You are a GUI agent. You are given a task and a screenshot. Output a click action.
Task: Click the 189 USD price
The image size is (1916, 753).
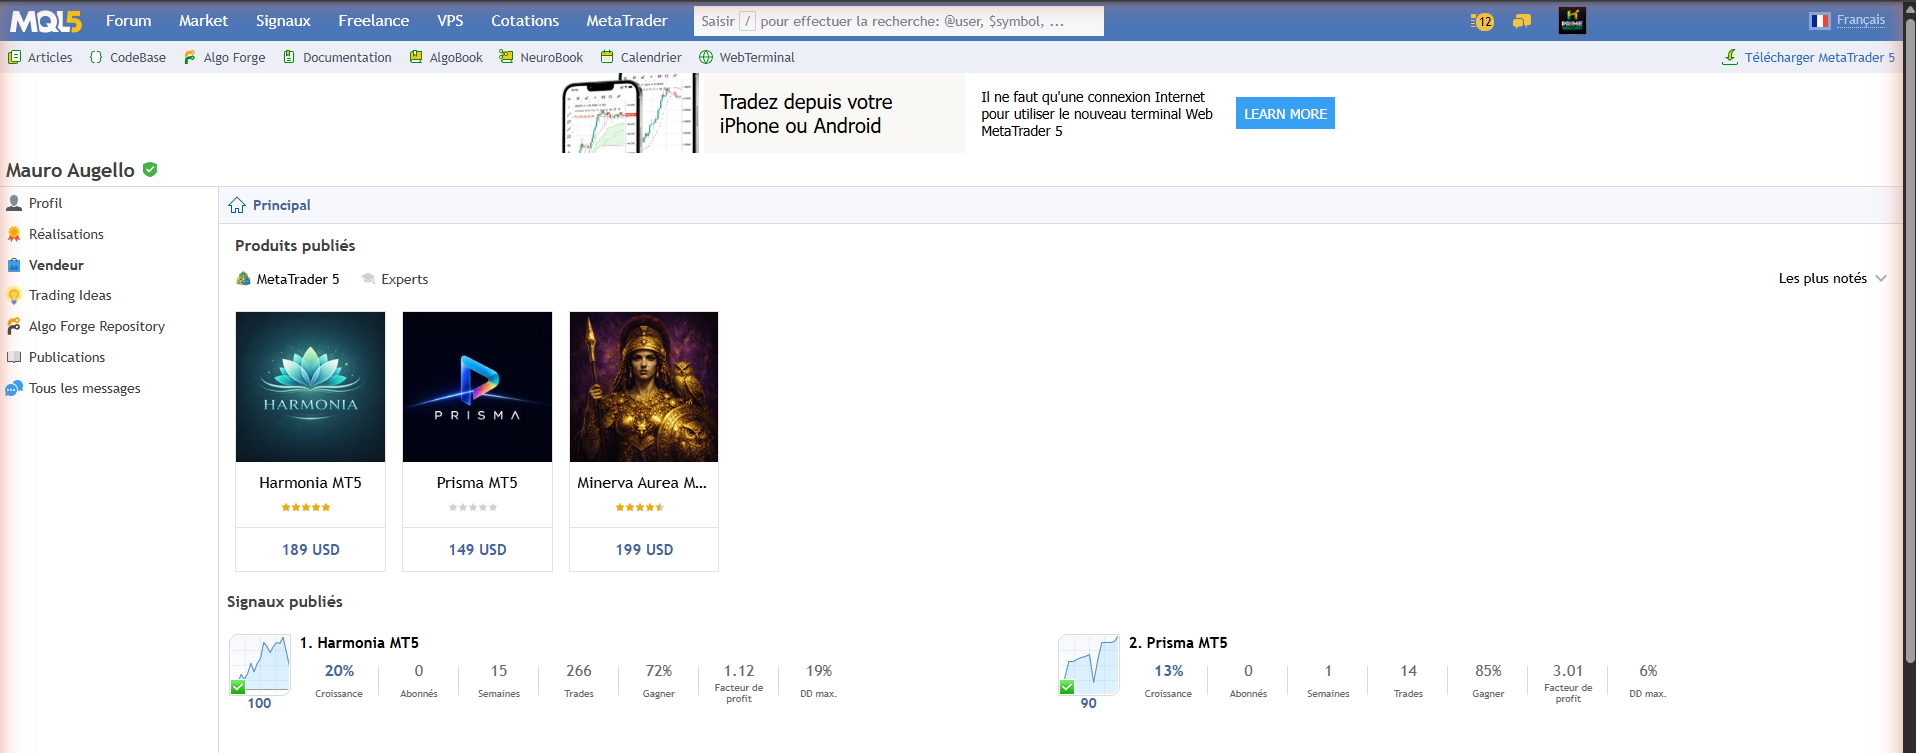(310, 550)
